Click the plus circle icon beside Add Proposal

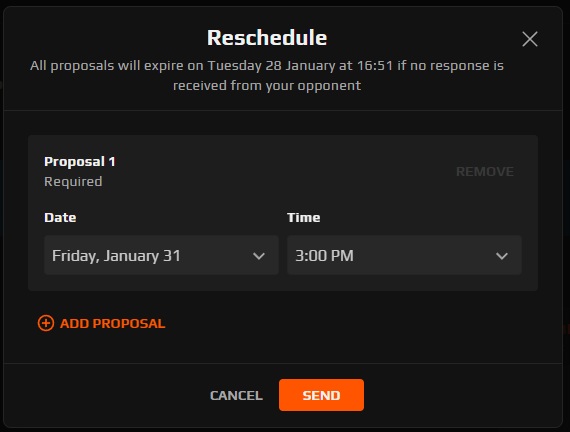46,323
